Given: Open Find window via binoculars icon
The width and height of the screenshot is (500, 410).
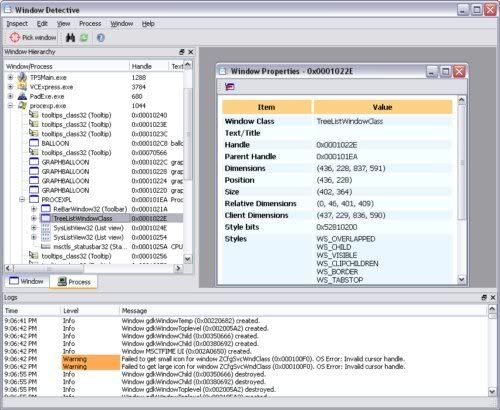Looking at the screenshot, I should (x=70, y=38).
